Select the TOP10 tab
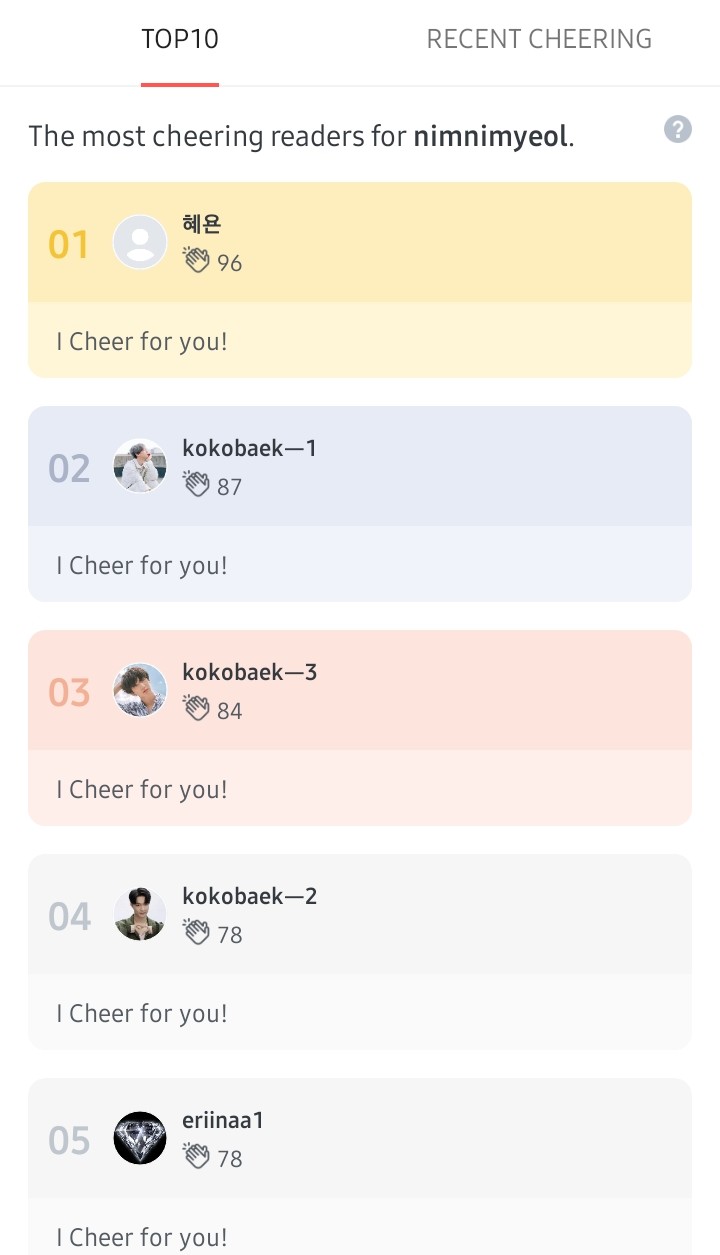 [180, 40]
